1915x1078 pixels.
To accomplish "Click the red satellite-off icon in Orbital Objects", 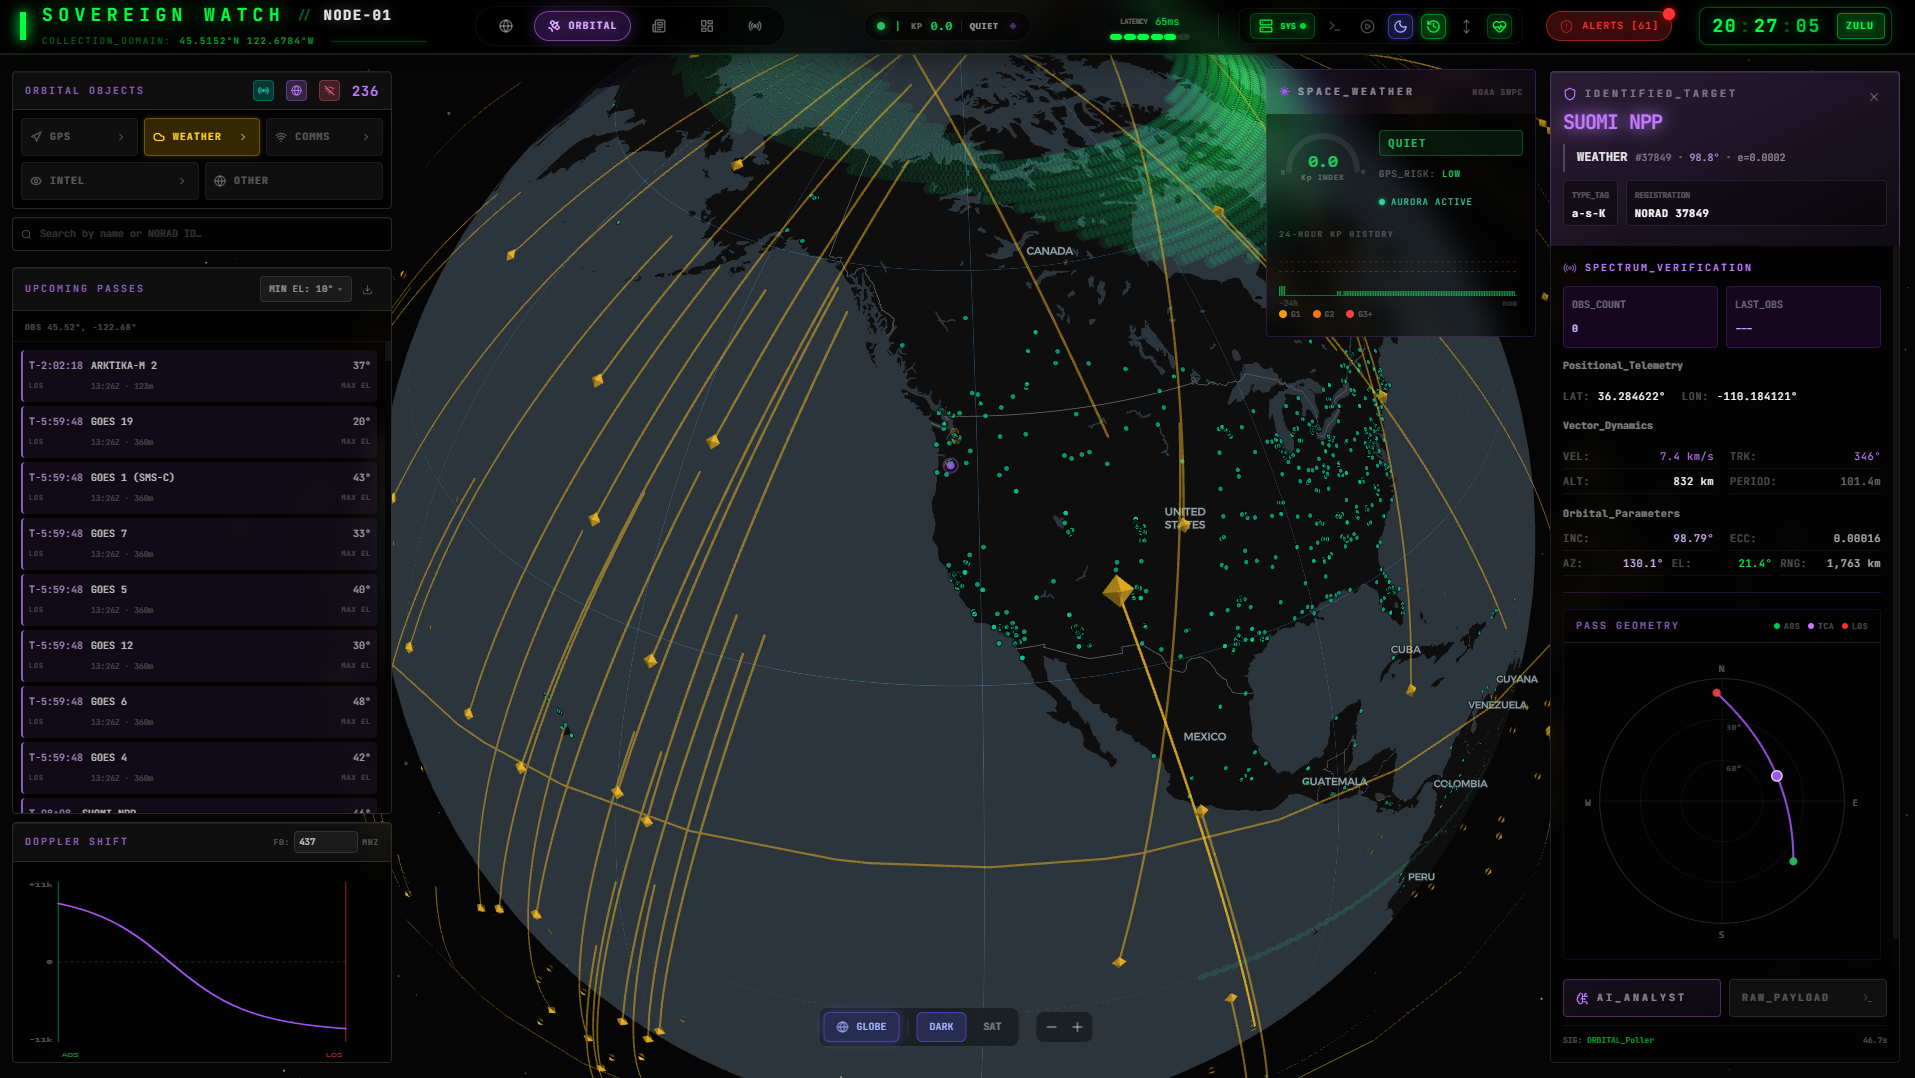I will [329, 90].
